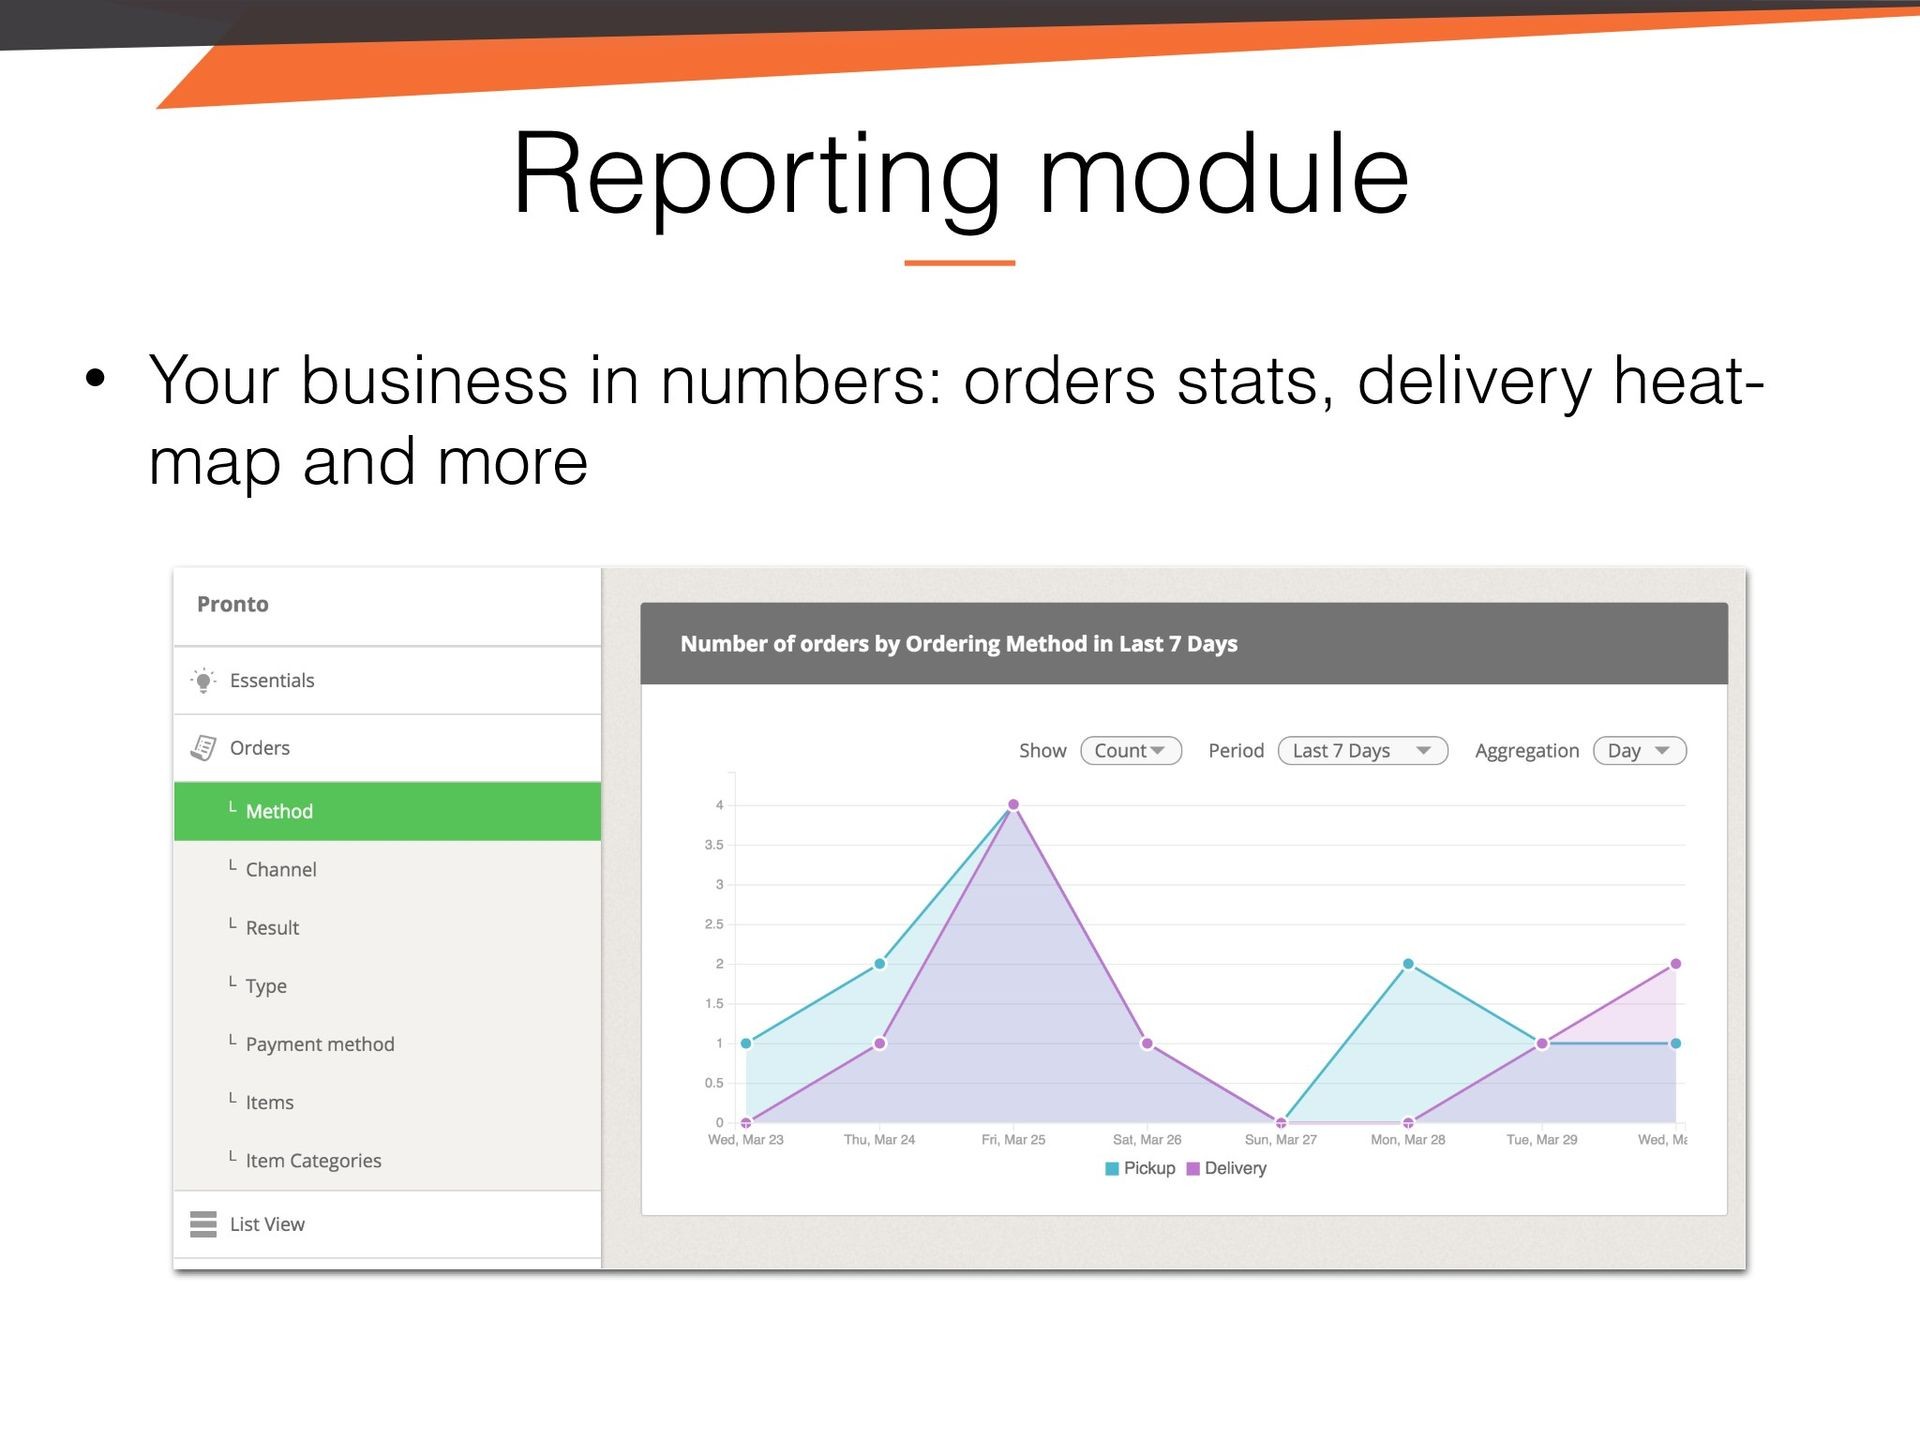Image resolution: width=1920 pixels, height=1440 pixels.
Task: Open the Channel report
Action: [281, 870]
